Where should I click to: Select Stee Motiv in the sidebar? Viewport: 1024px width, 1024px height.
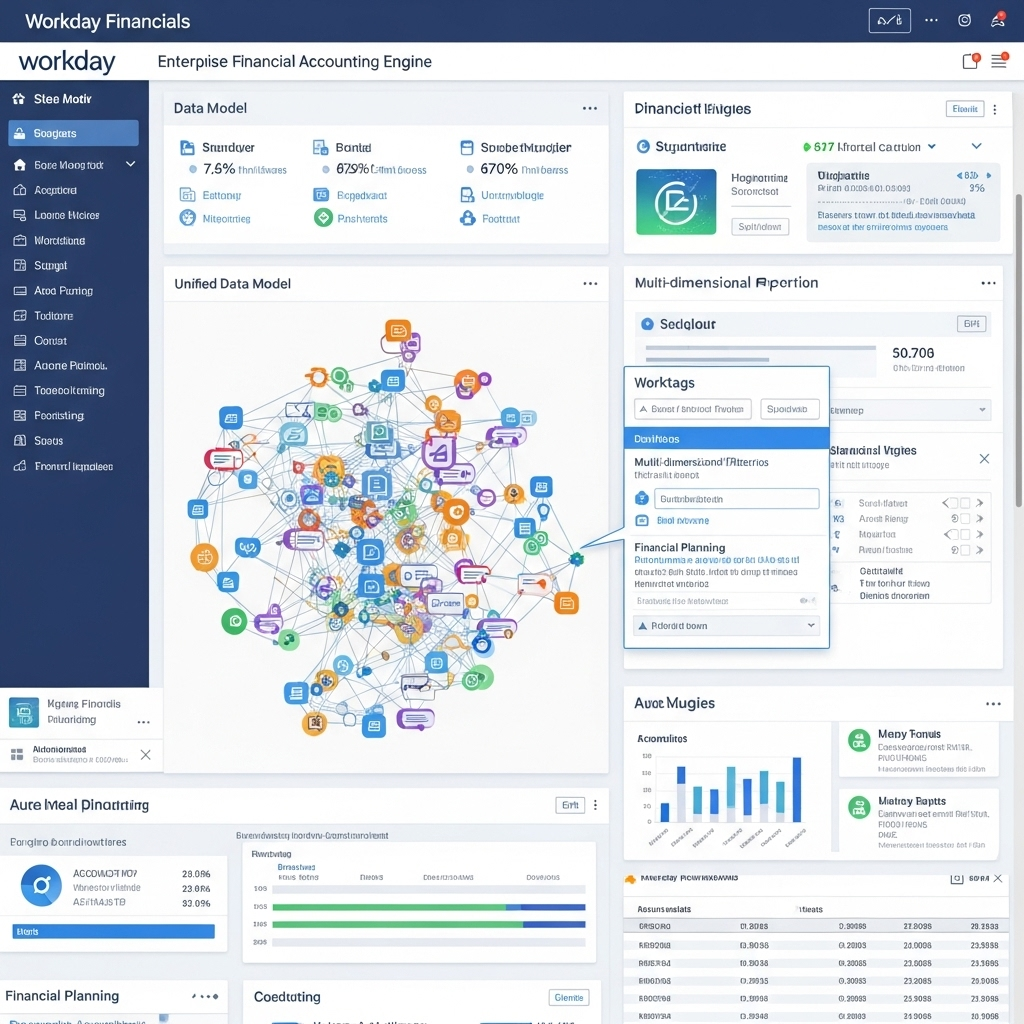[x=61, y=99]
